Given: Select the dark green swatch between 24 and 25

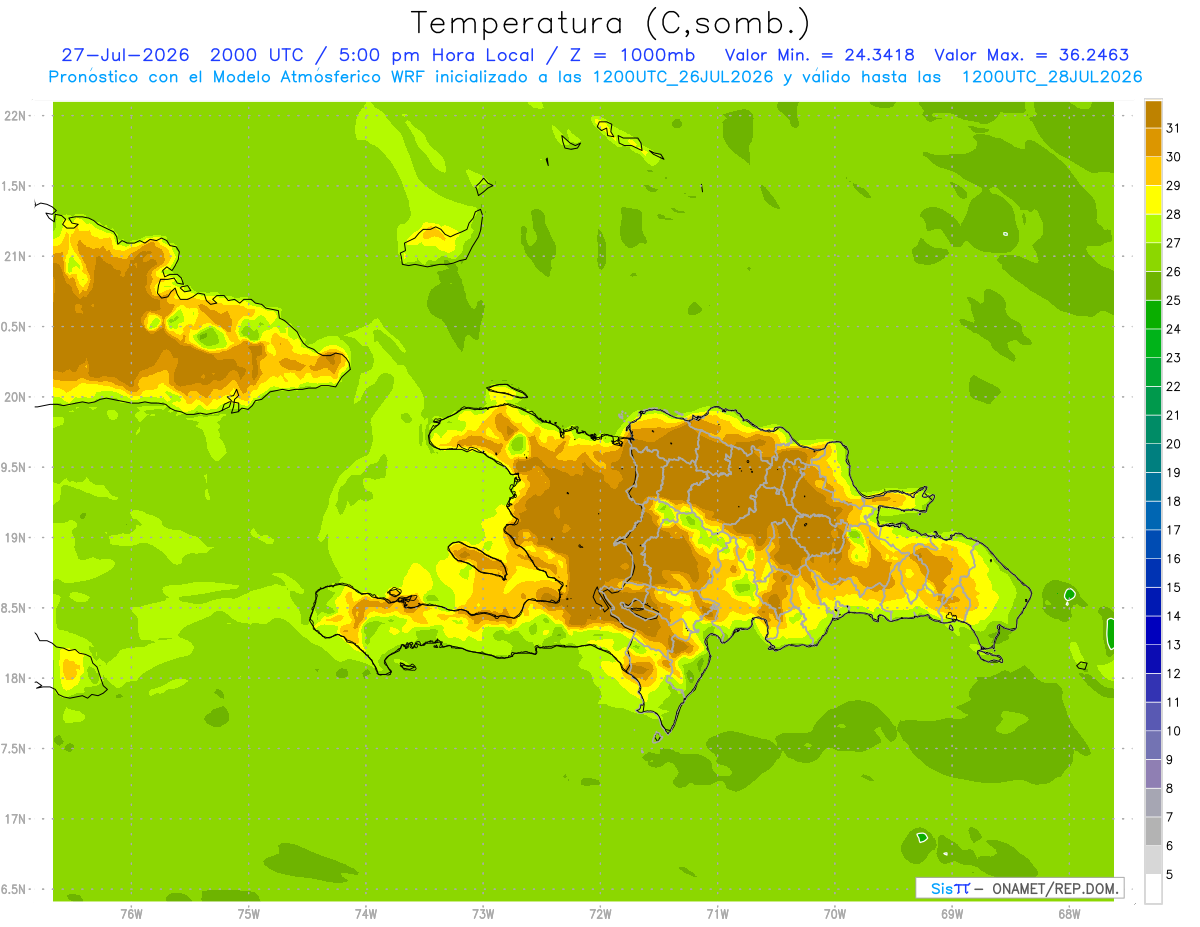Looking at the screenshot, I should point(1153,315).
